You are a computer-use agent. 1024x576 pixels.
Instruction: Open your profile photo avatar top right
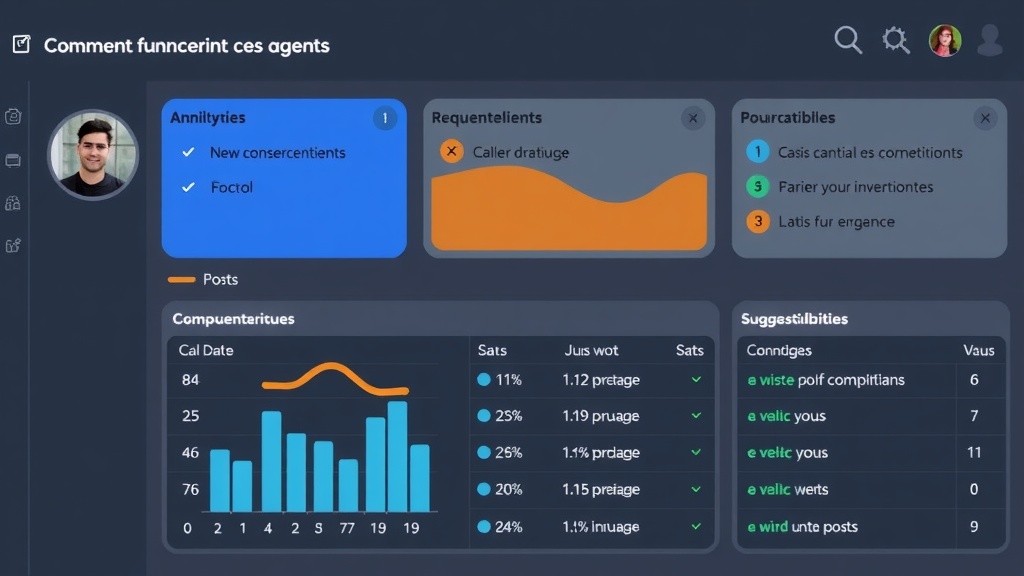(944, 40)
